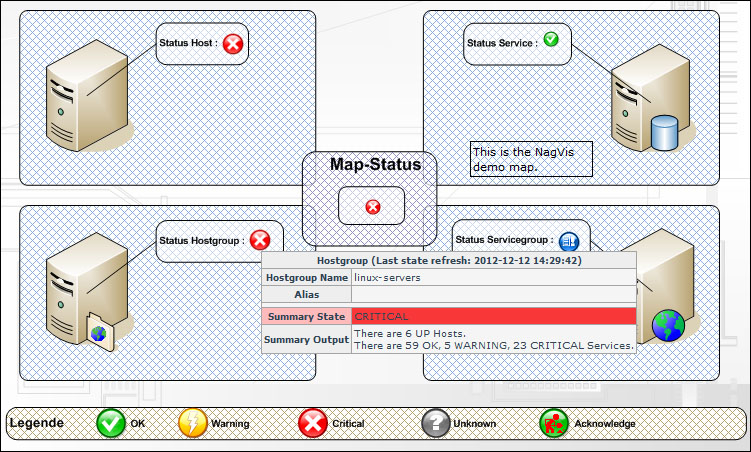Screen dimensions: 751x452
Task: Click the 'Summary State' row label
Action: point(307,316)
